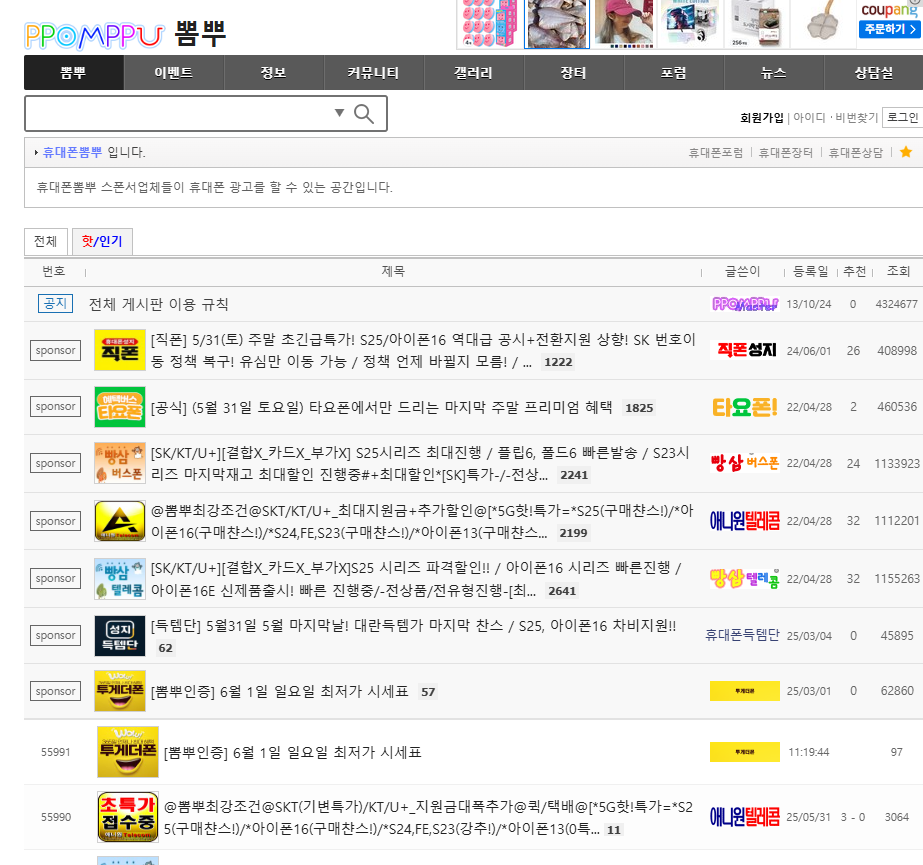923x865 pixels.
Task: Click the 타요폰 green sponsor thumbnail
Action: 120,406
